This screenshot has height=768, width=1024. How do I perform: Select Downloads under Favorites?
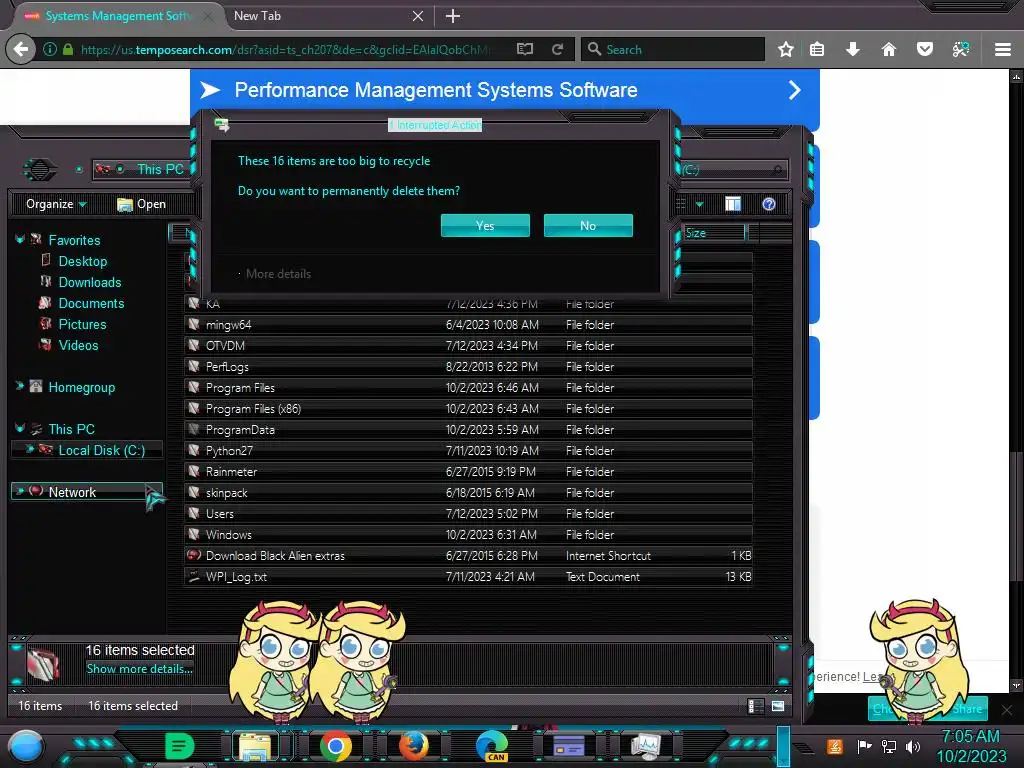[89, 282]
